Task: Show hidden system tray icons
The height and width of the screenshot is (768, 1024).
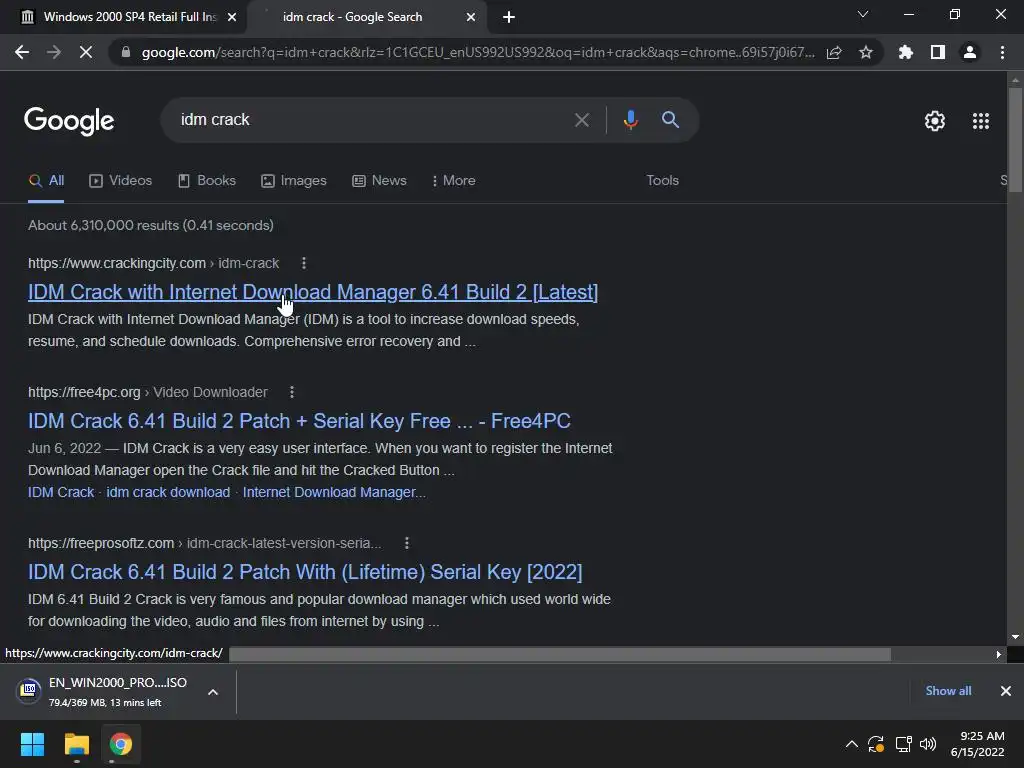Action: click(852, 744)
